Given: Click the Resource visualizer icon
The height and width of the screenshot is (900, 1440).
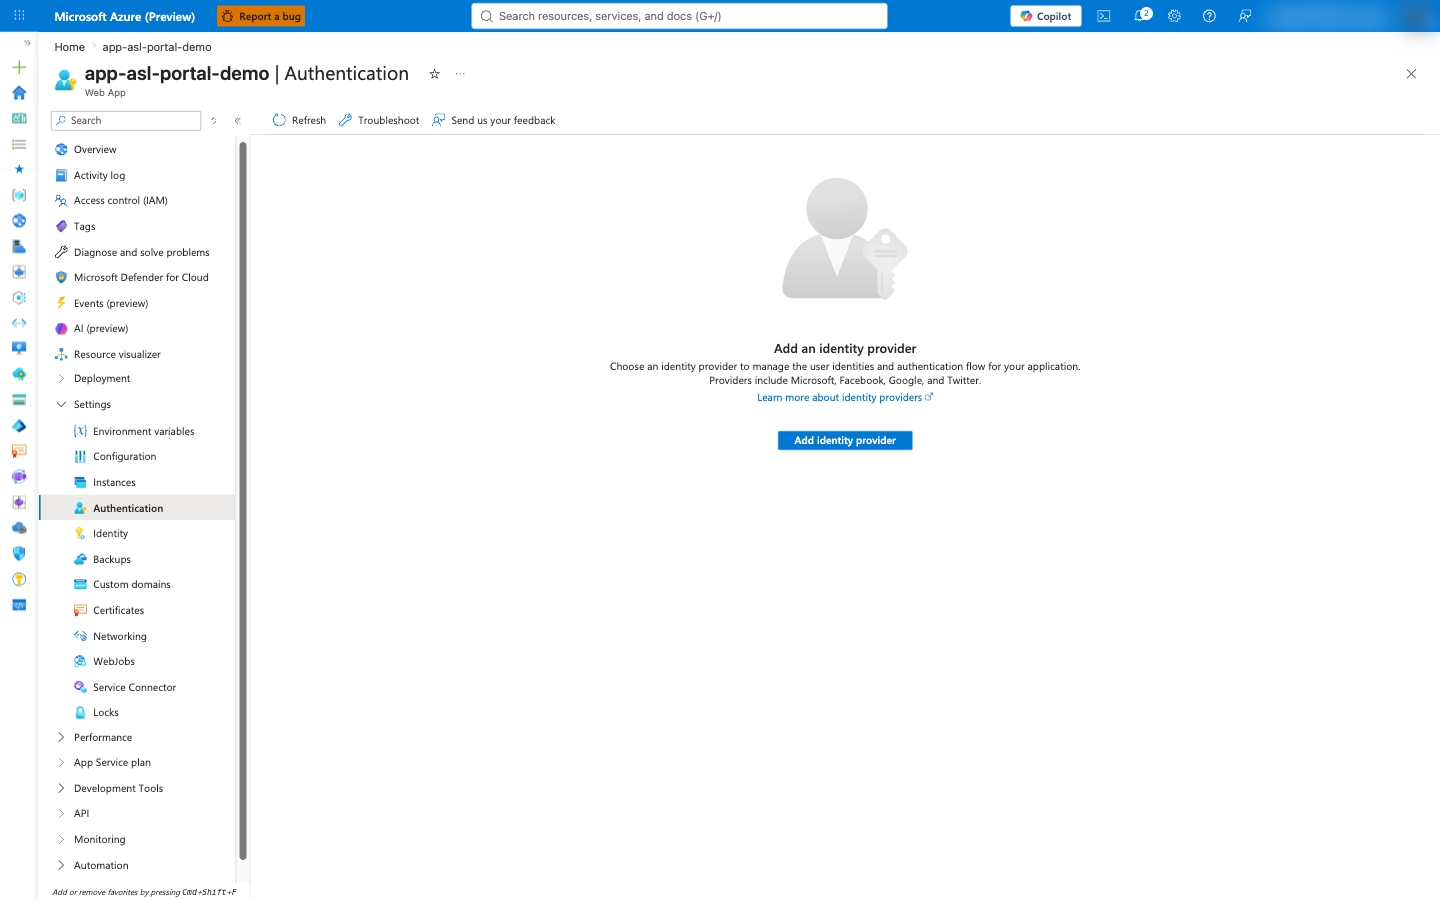Looking at the screenshot, I should pyautogui.click(x=61, y=354).
